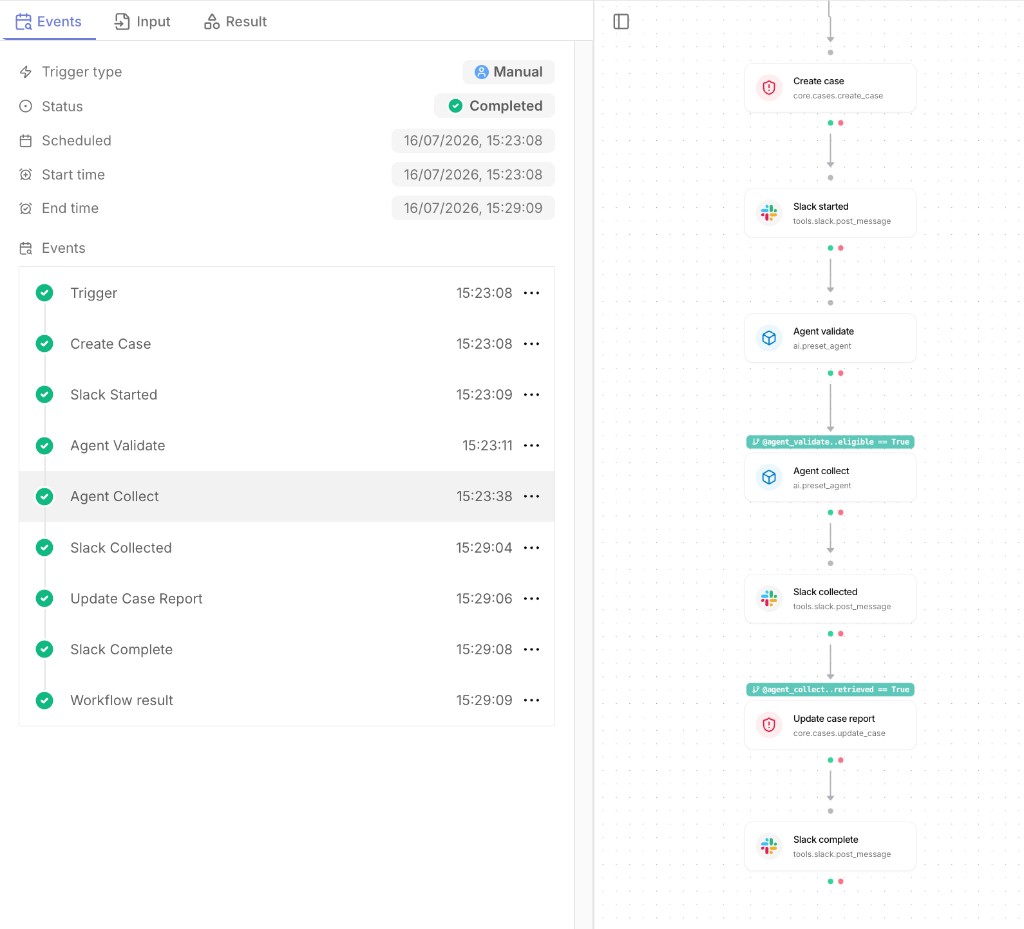
Task: Click the Start time clock icon
Action: point(25,174)
